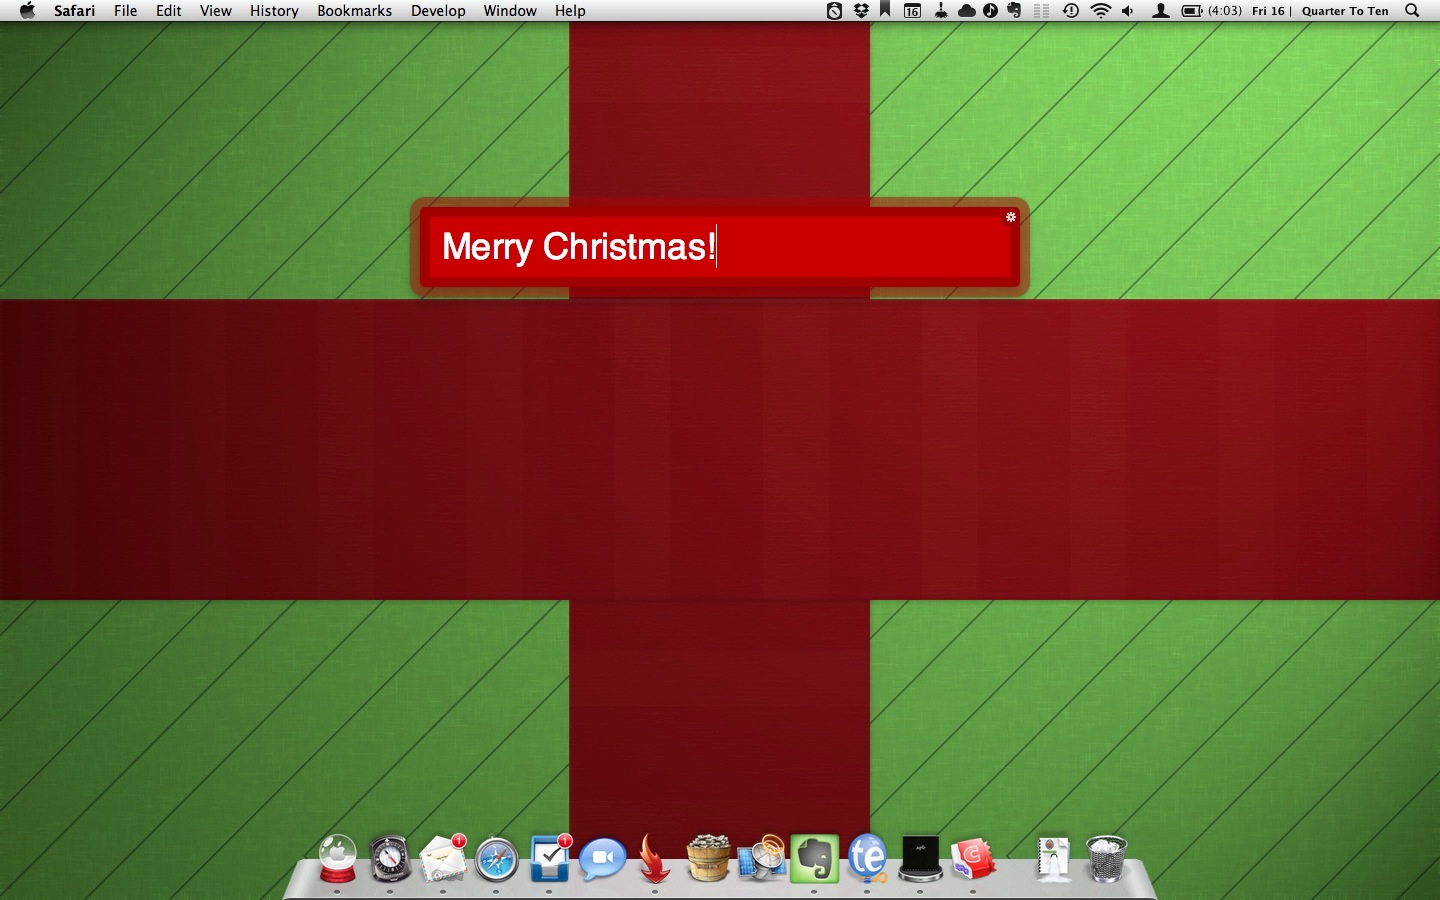This screenshot has height=900, width=1440.
Task: Open the Edit menu
Action: [169, 11]
